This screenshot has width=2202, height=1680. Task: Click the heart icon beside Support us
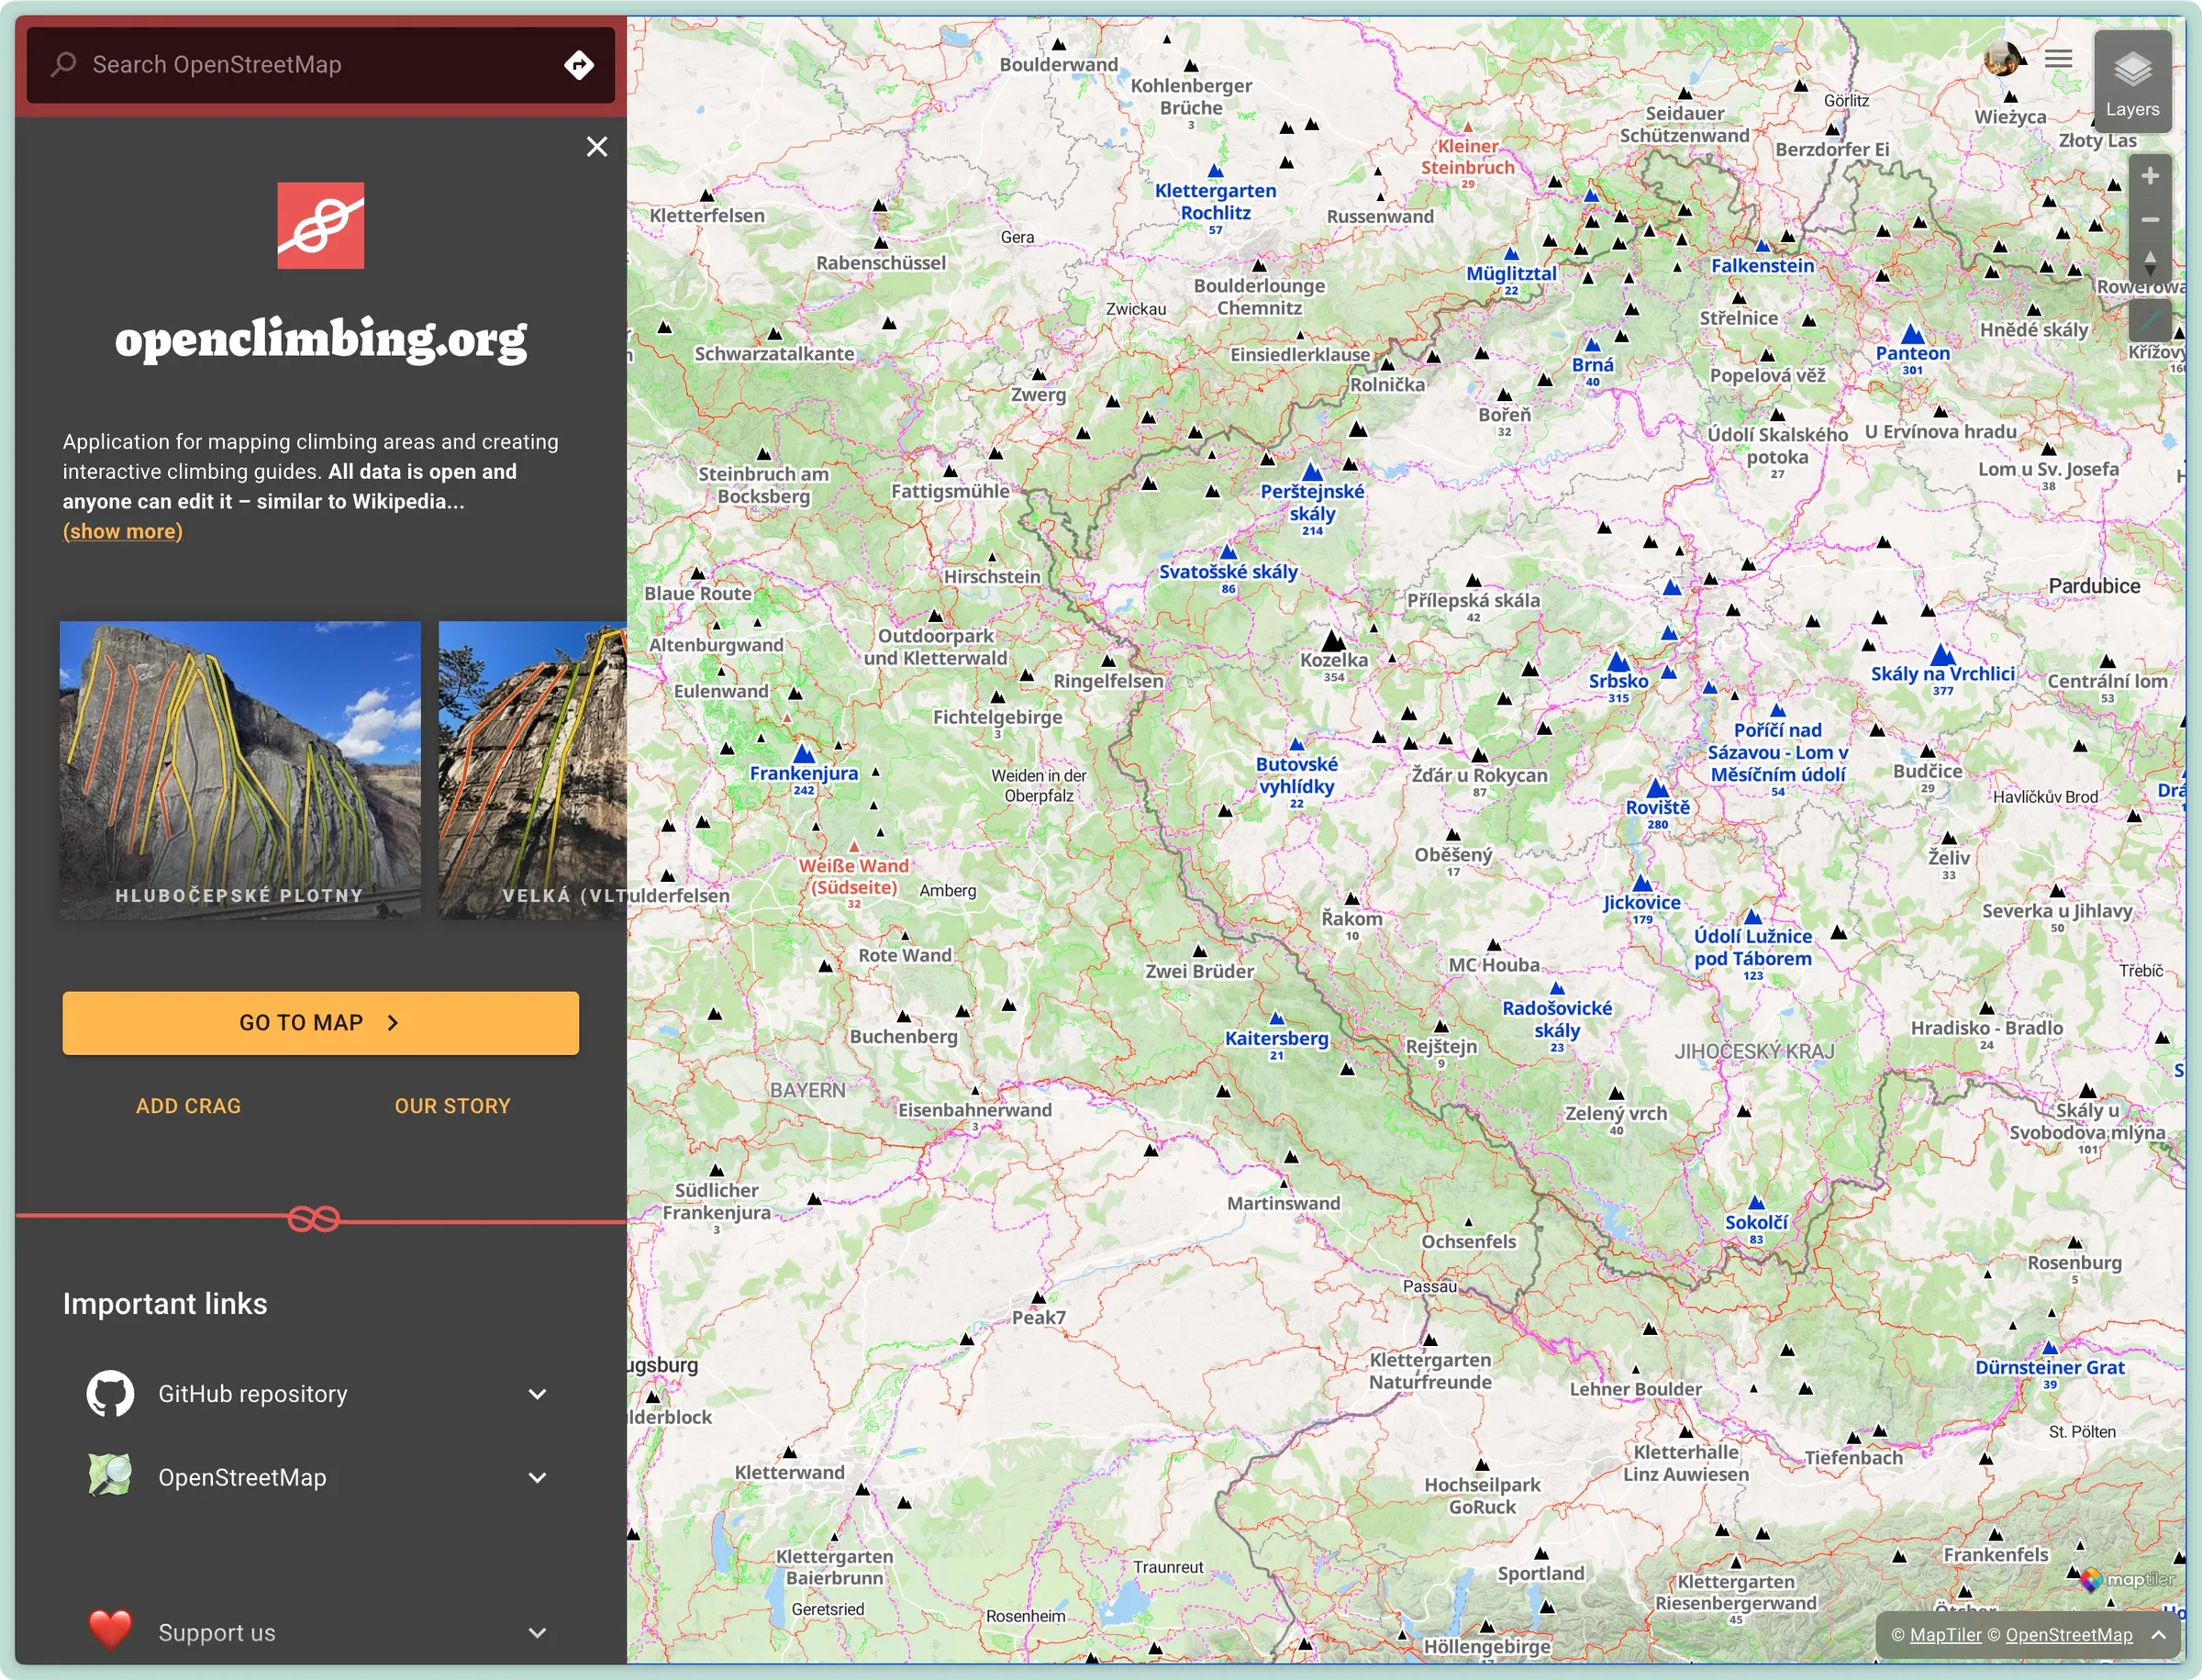tap(110, 1628)
